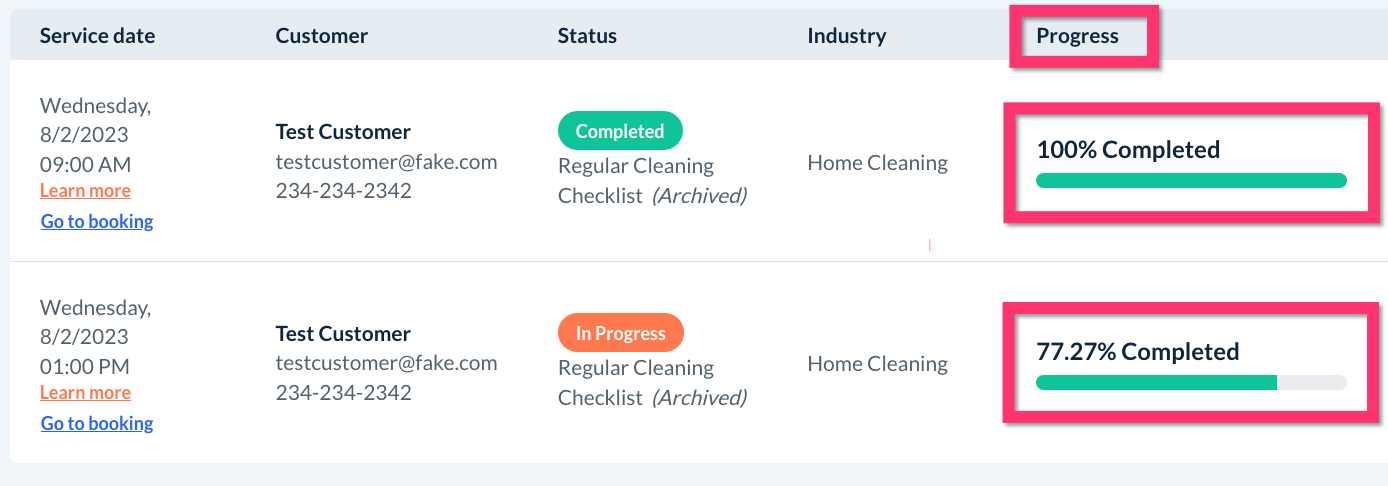Image resolution: width=1388 pixels, height=486 pixels.
Task: Click Regular Cleaning Checklist under In Progress badge
Action: click(x=635, y=382)
